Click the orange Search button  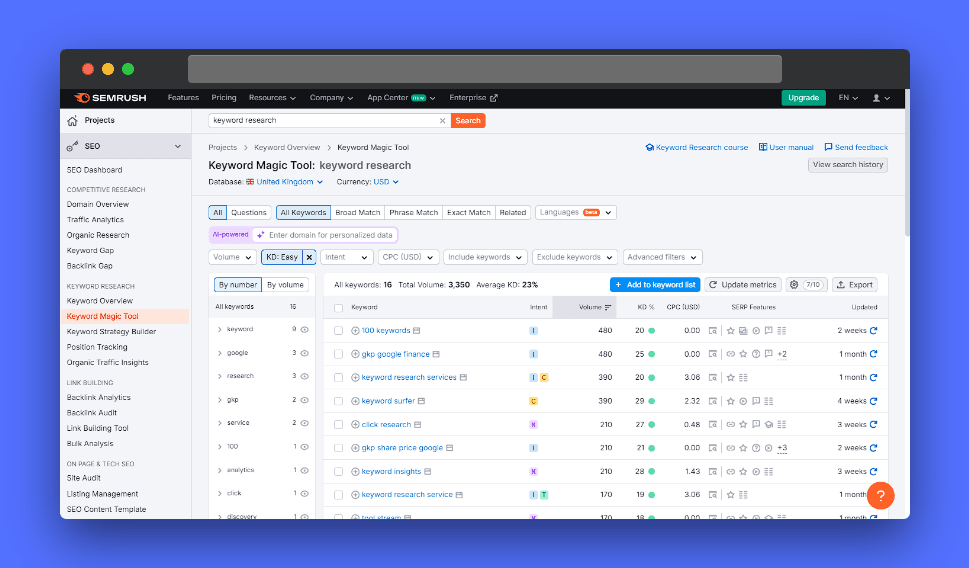[x=468, y=121]
